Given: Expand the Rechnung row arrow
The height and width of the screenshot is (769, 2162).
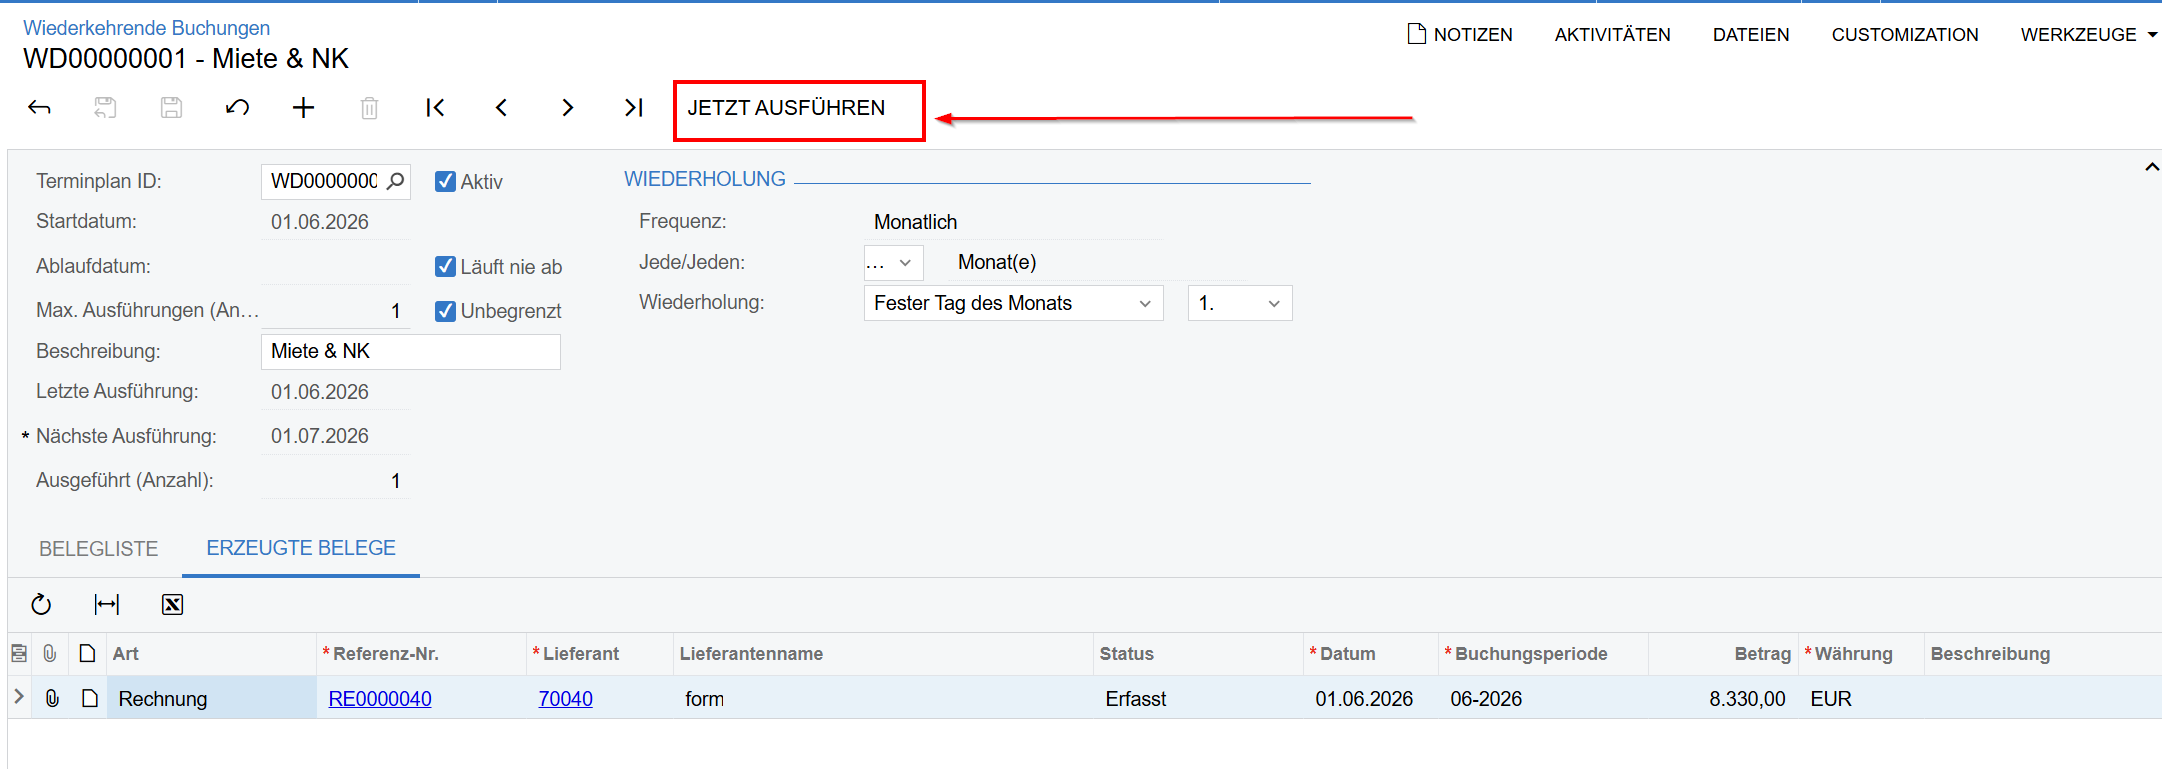Looking at the screenshot, I should [19, 697].
